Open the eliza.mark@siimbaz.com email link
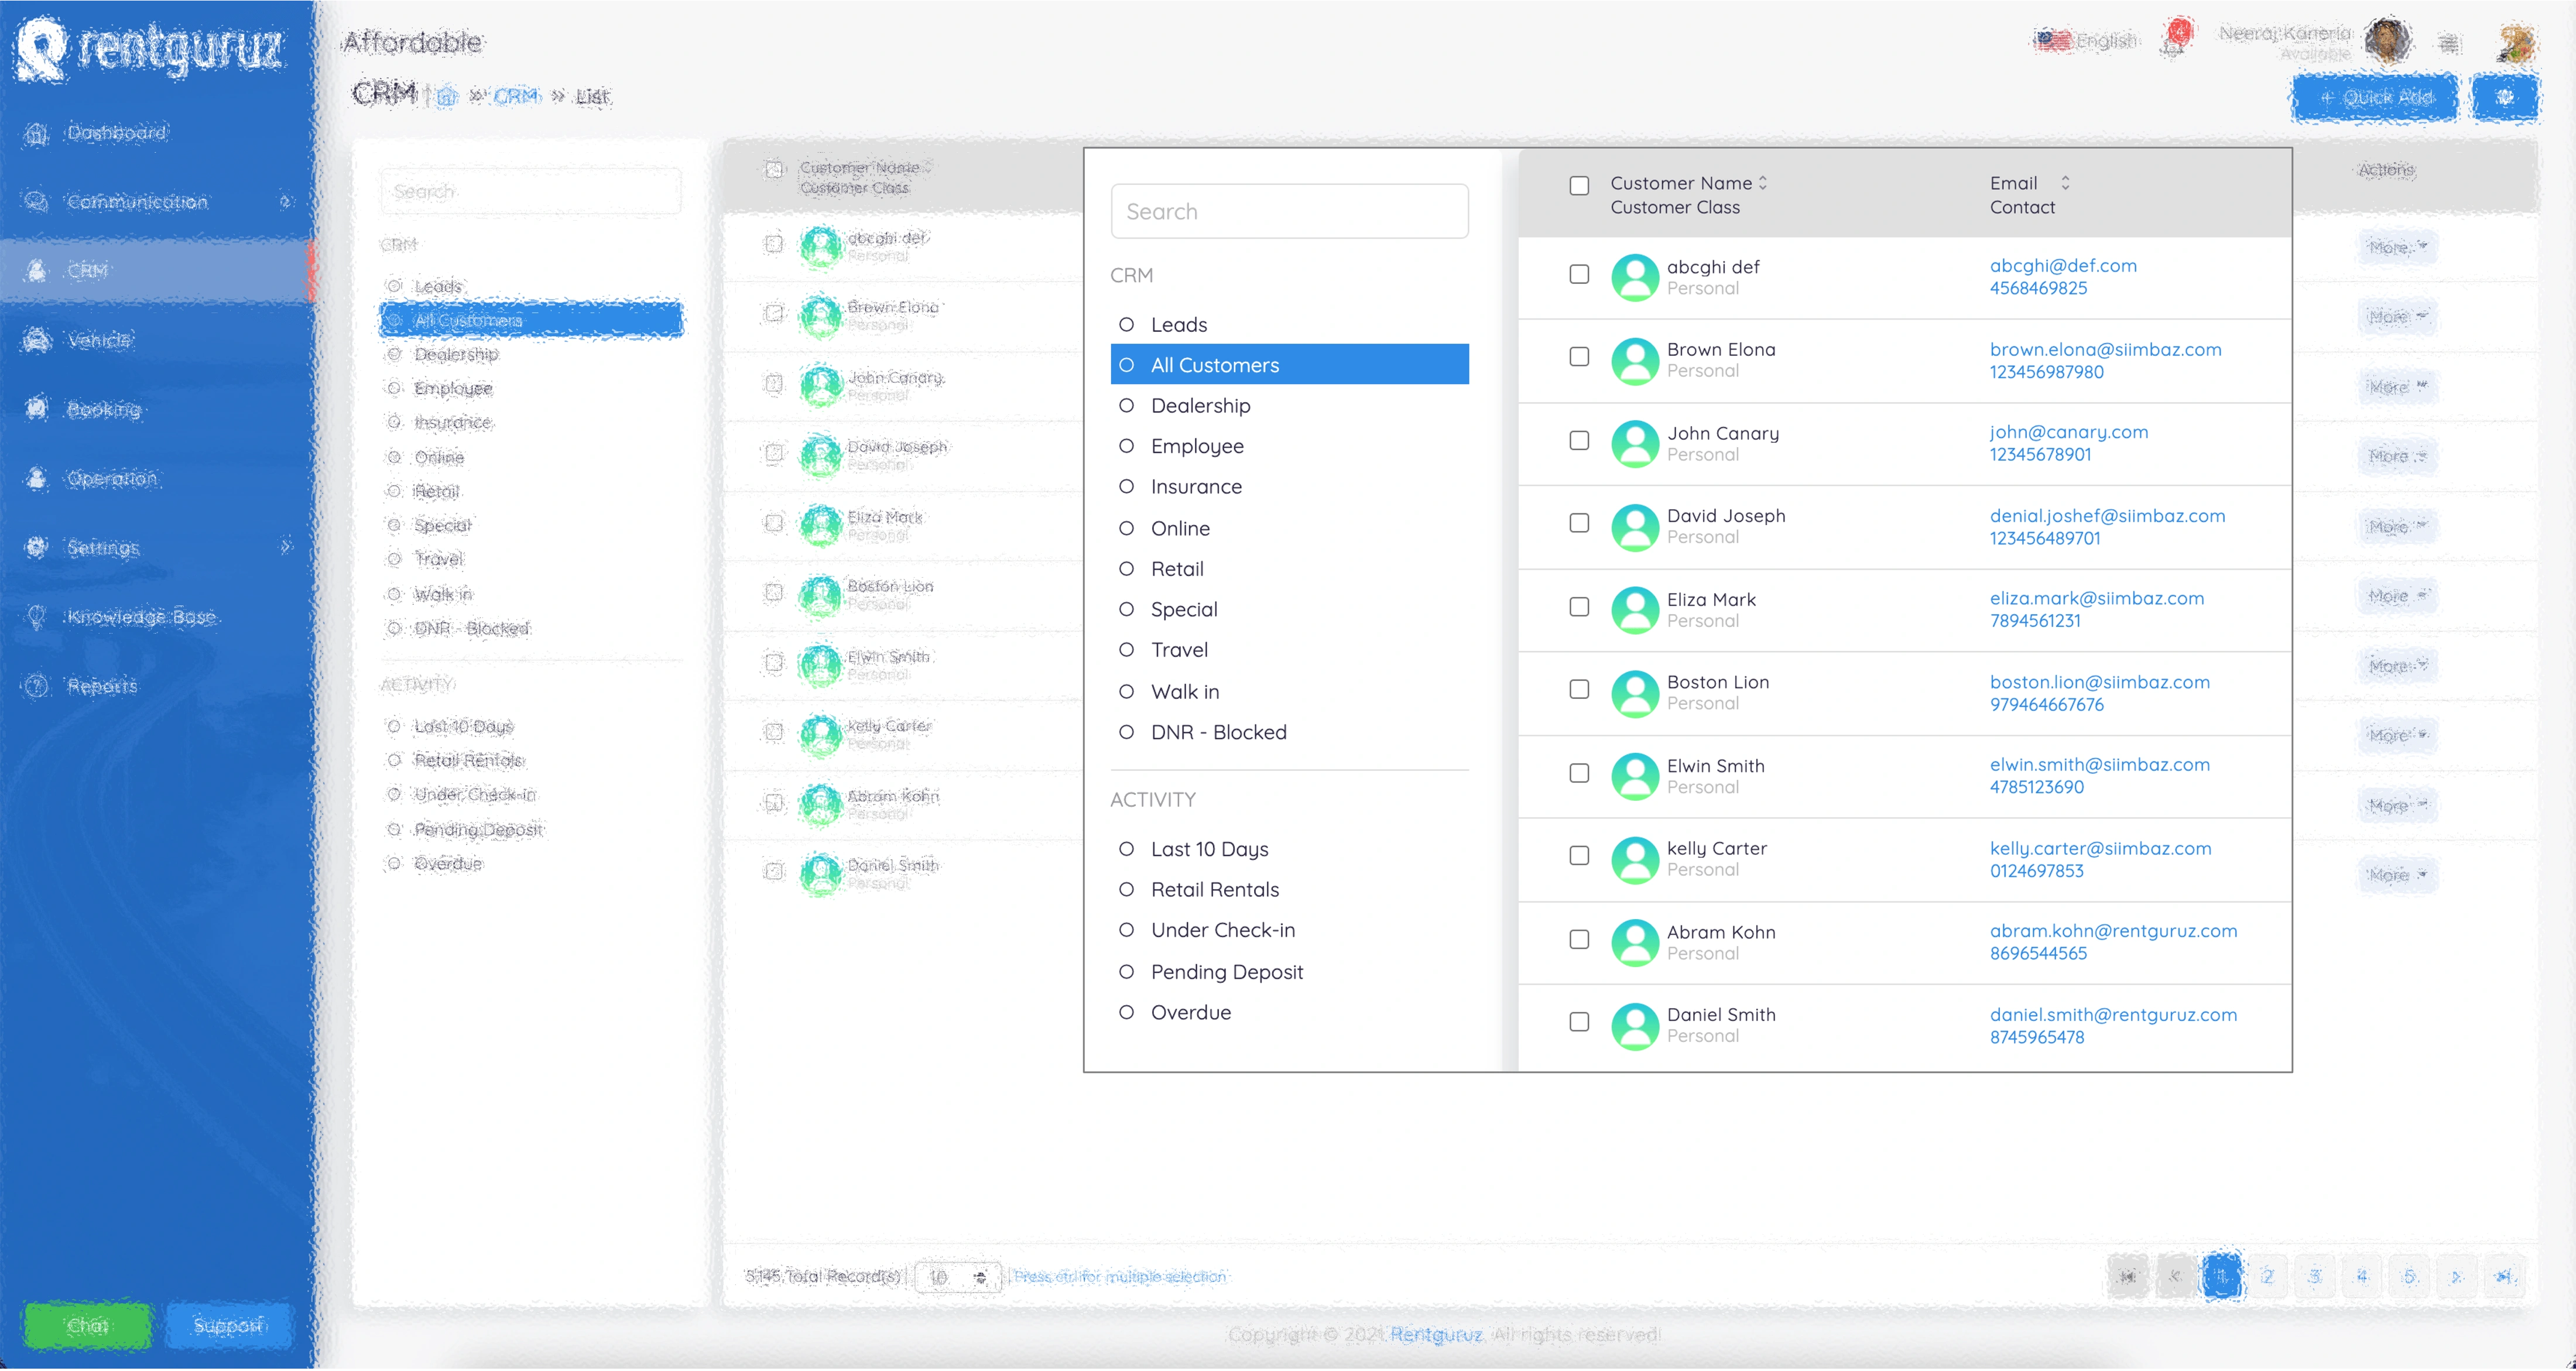The width and height of the screenshot is (2576, 1371). (x=2096, y=598)
